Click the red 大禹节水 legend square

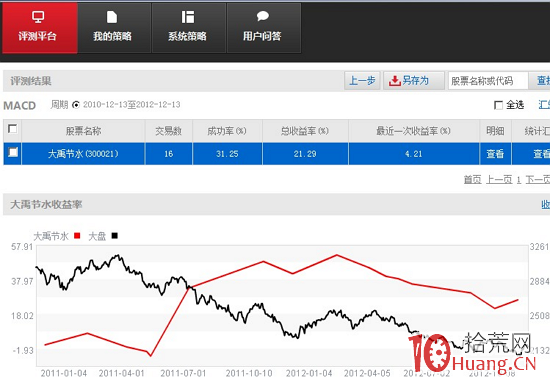[77, 236]
